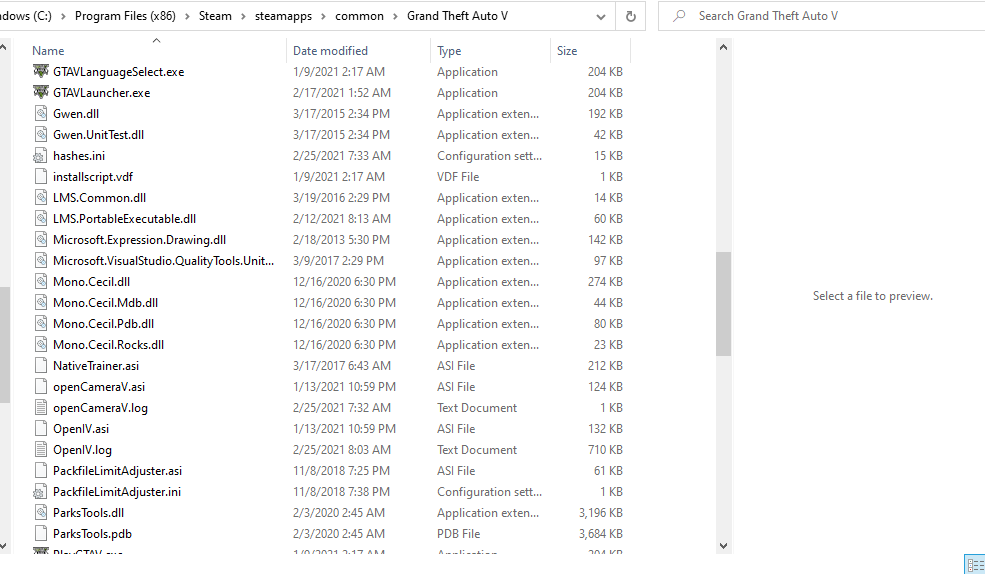Click 2/25/2021 8:03 AM date cell
The height and width of the screenshot is (574, 985).
[342, 450]
